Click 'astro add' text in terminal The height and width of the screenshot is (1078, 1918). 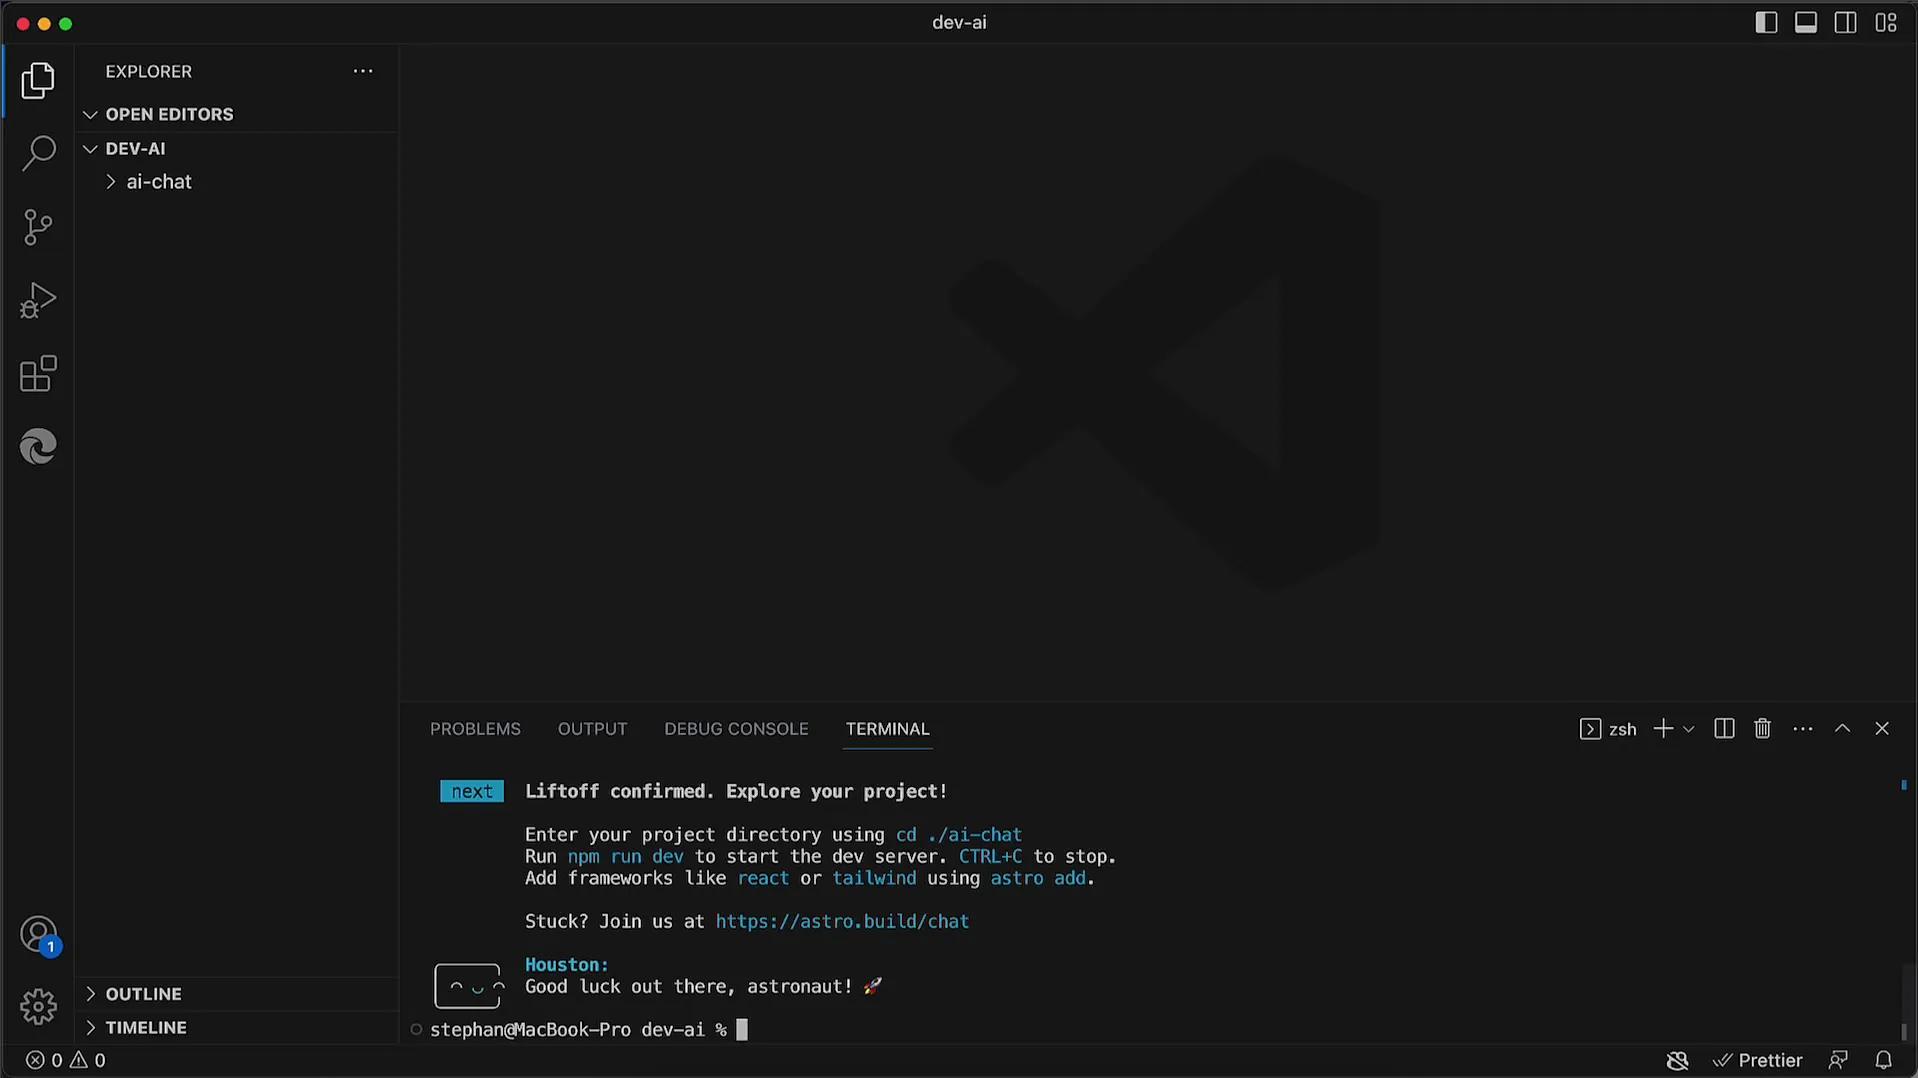[1038, 878]
